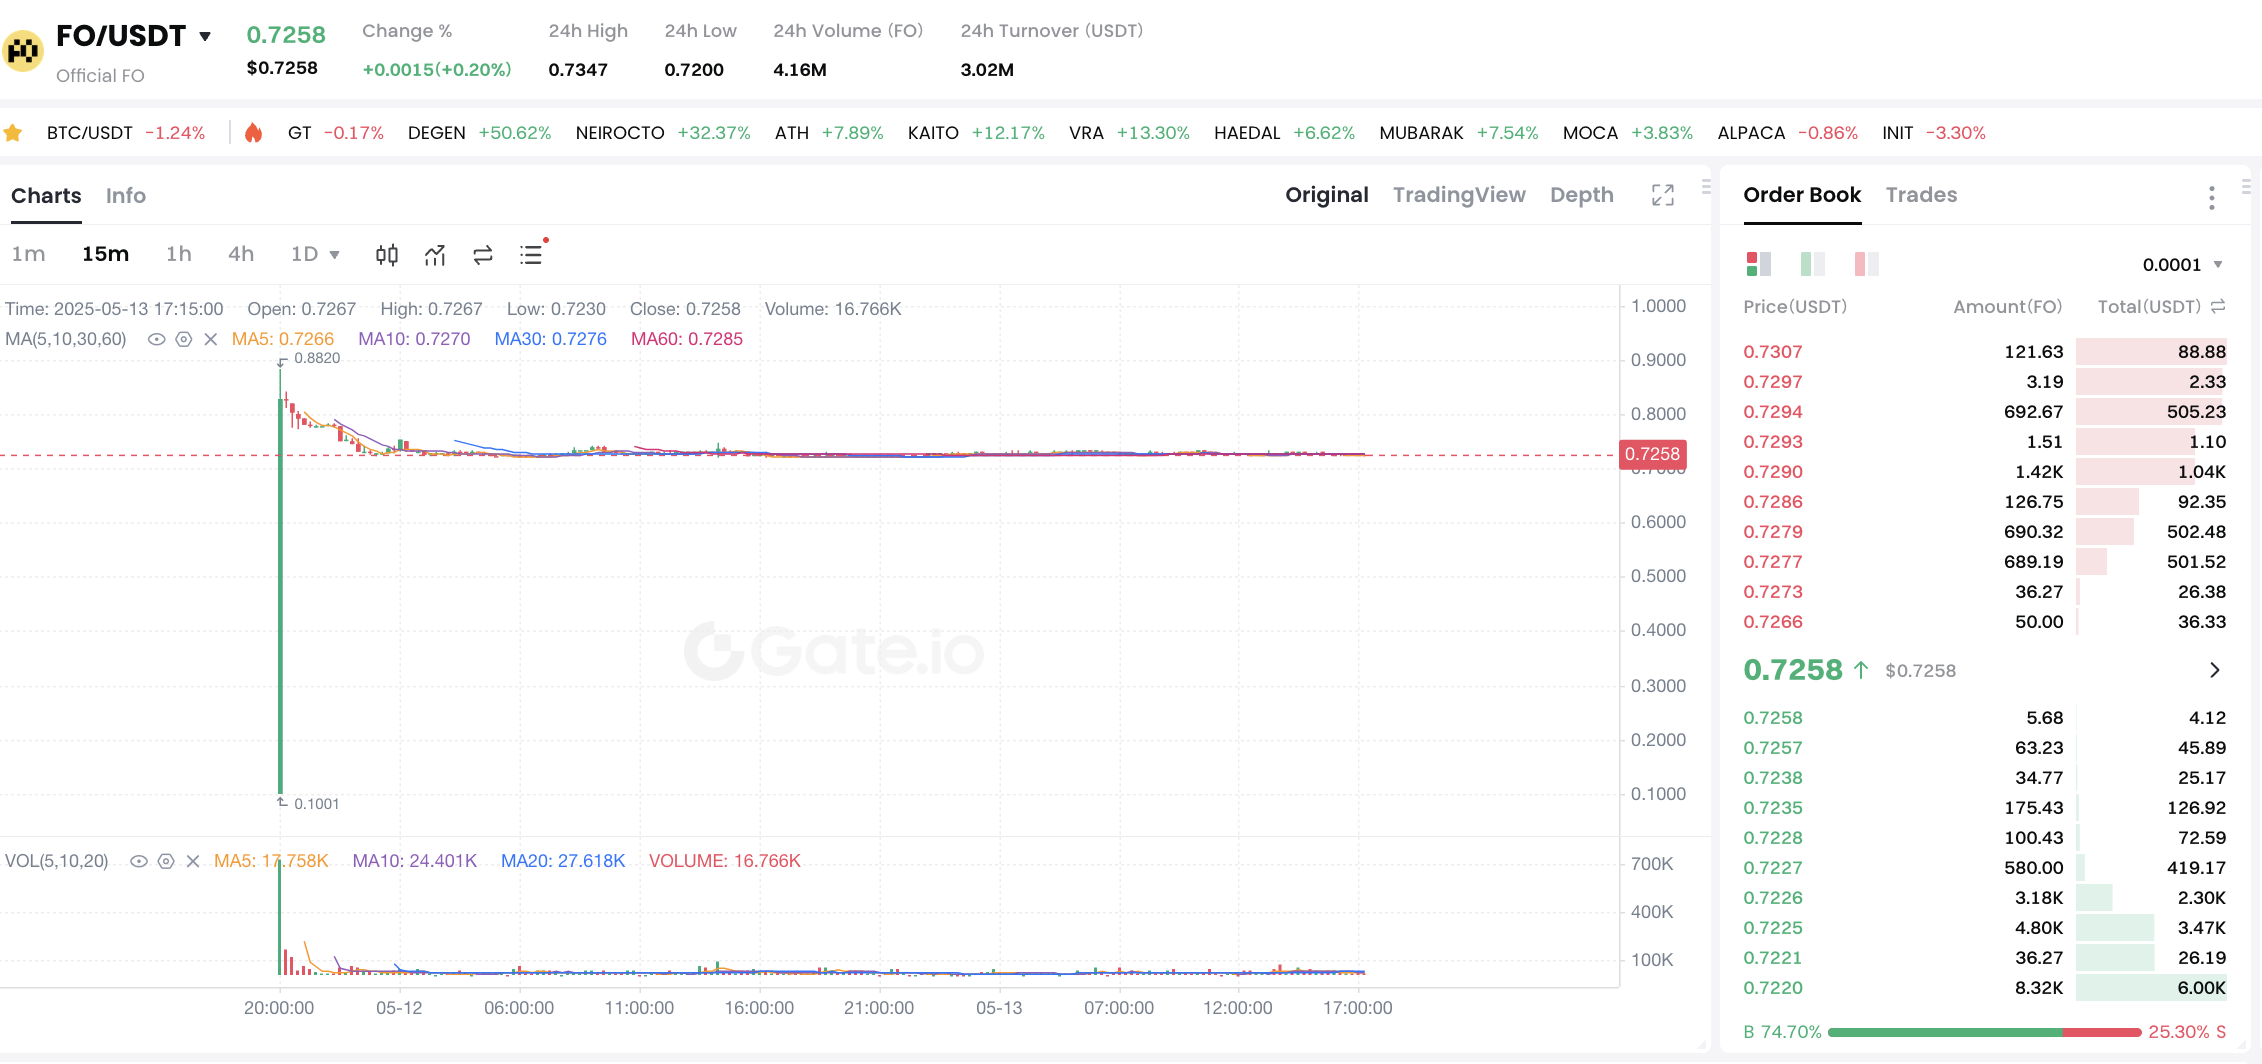The width and height of the screenshot is (2262, 1064).
Task: Open order book three-dot options menu
Action: click(2211, 197)
